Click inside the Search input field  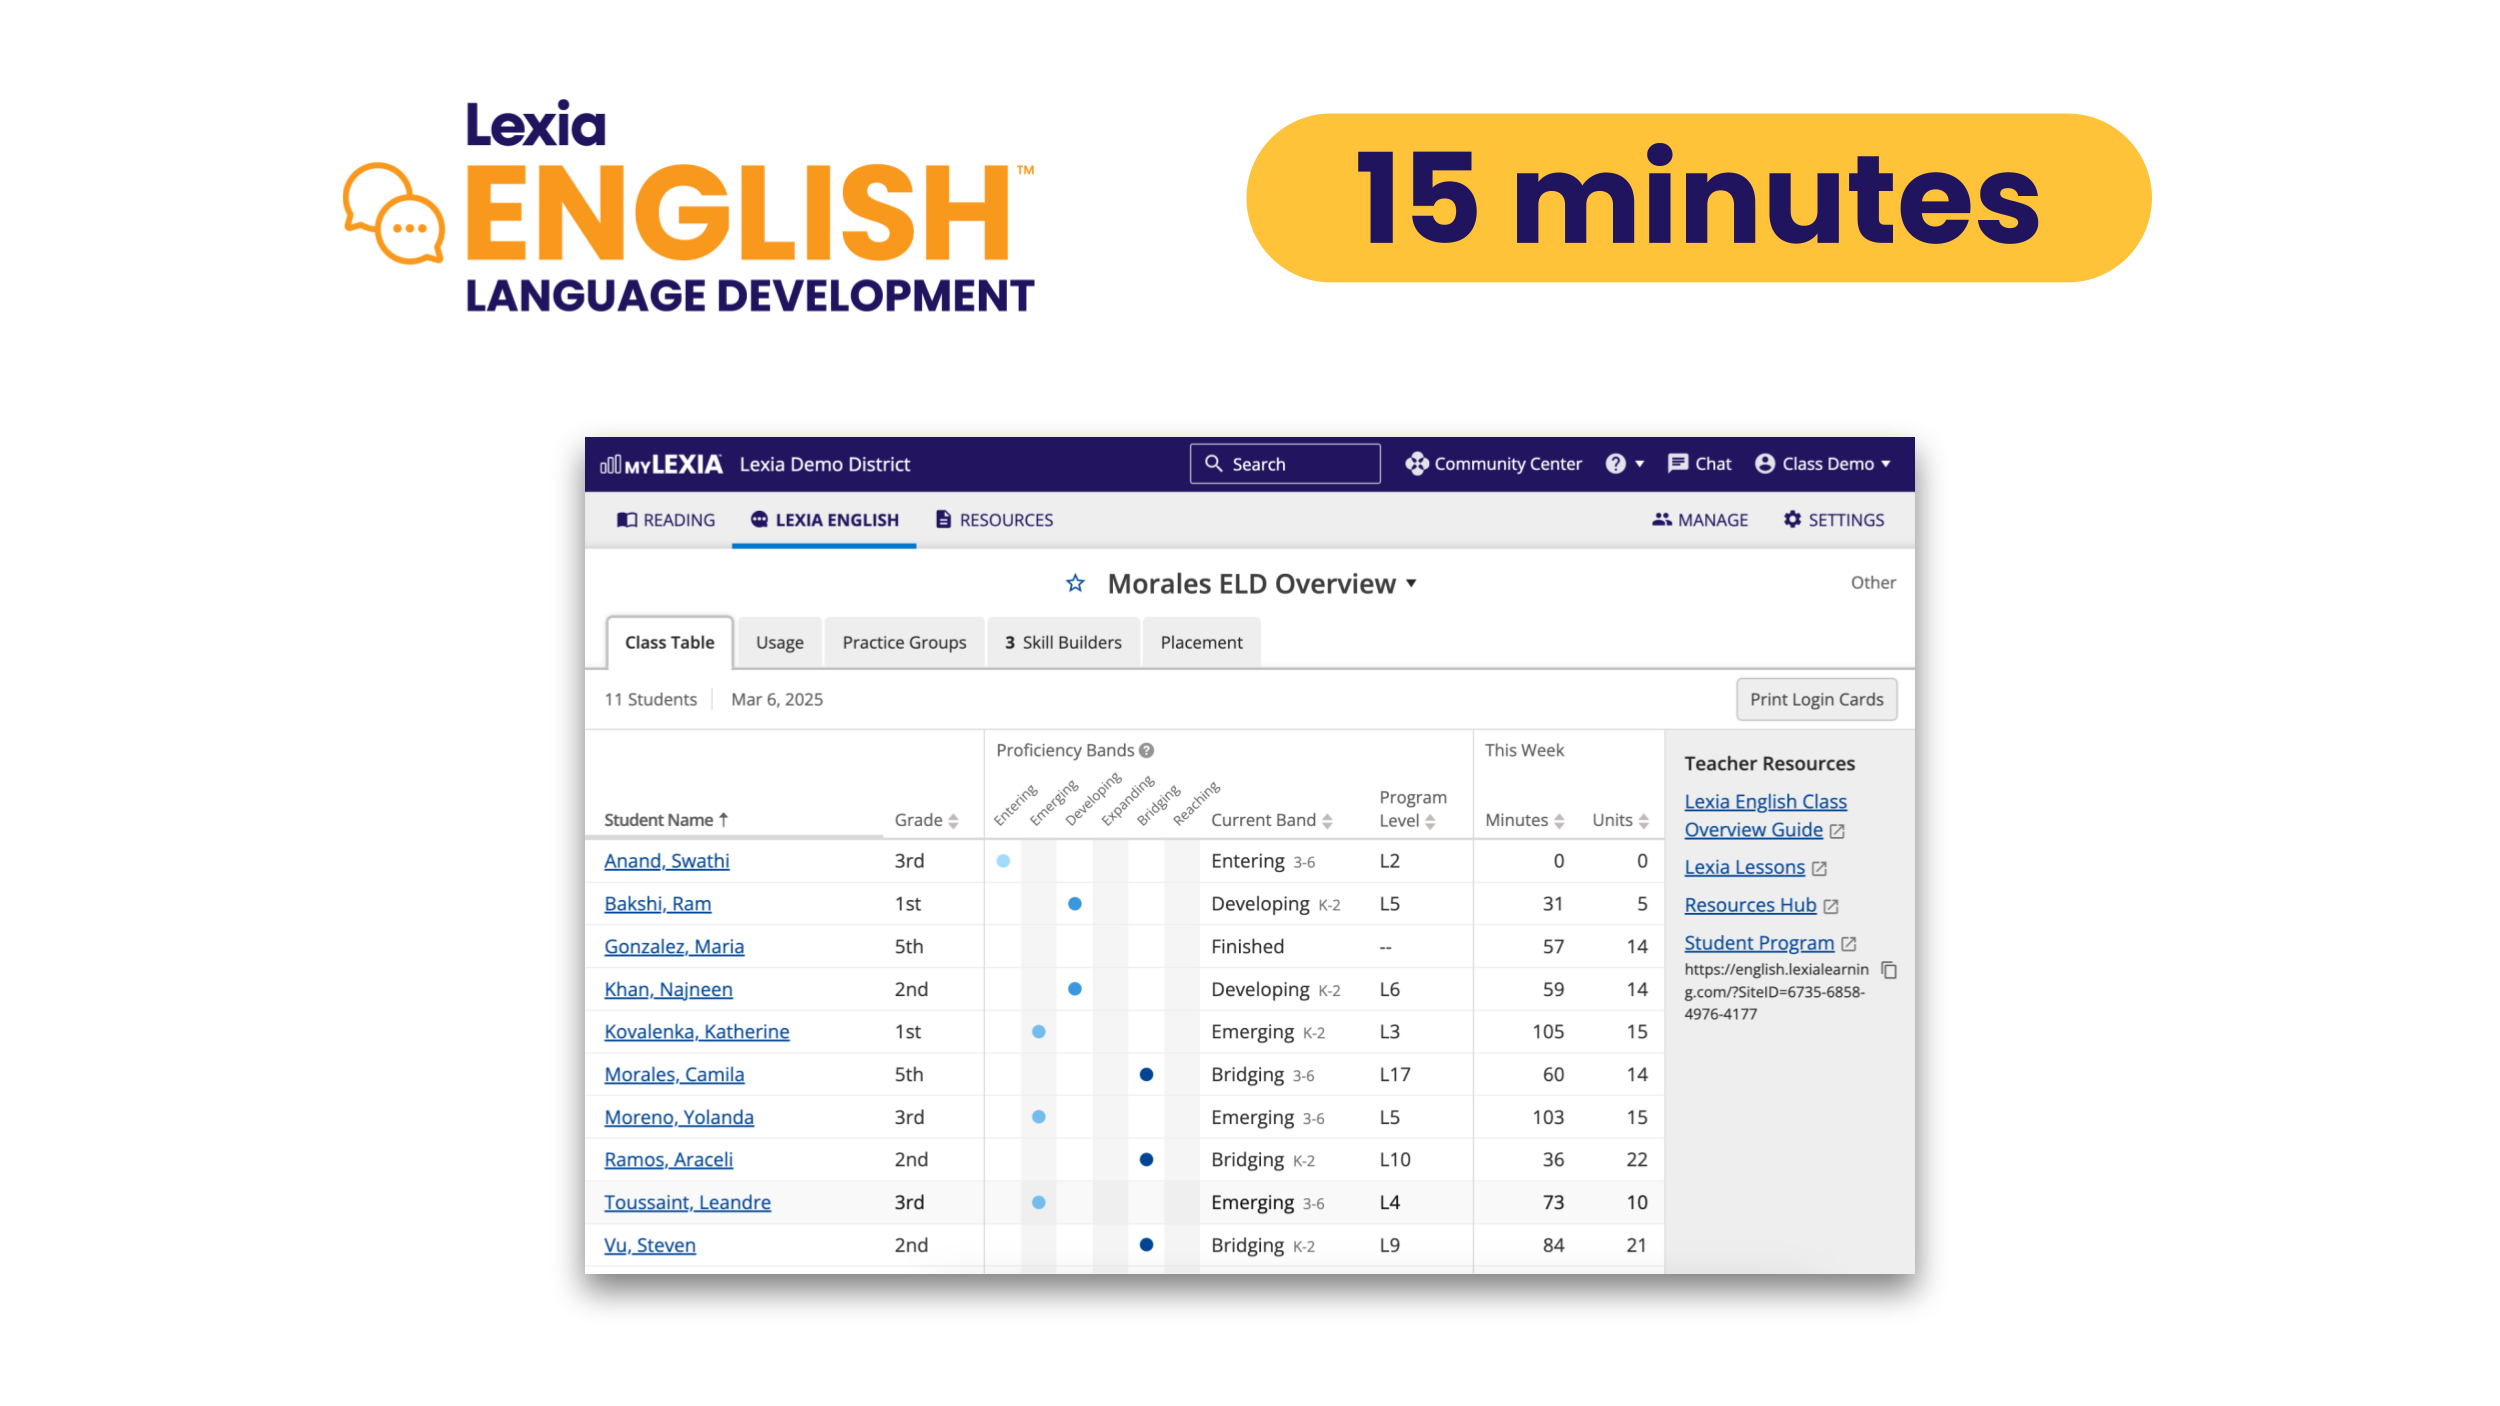point(1285,463)
